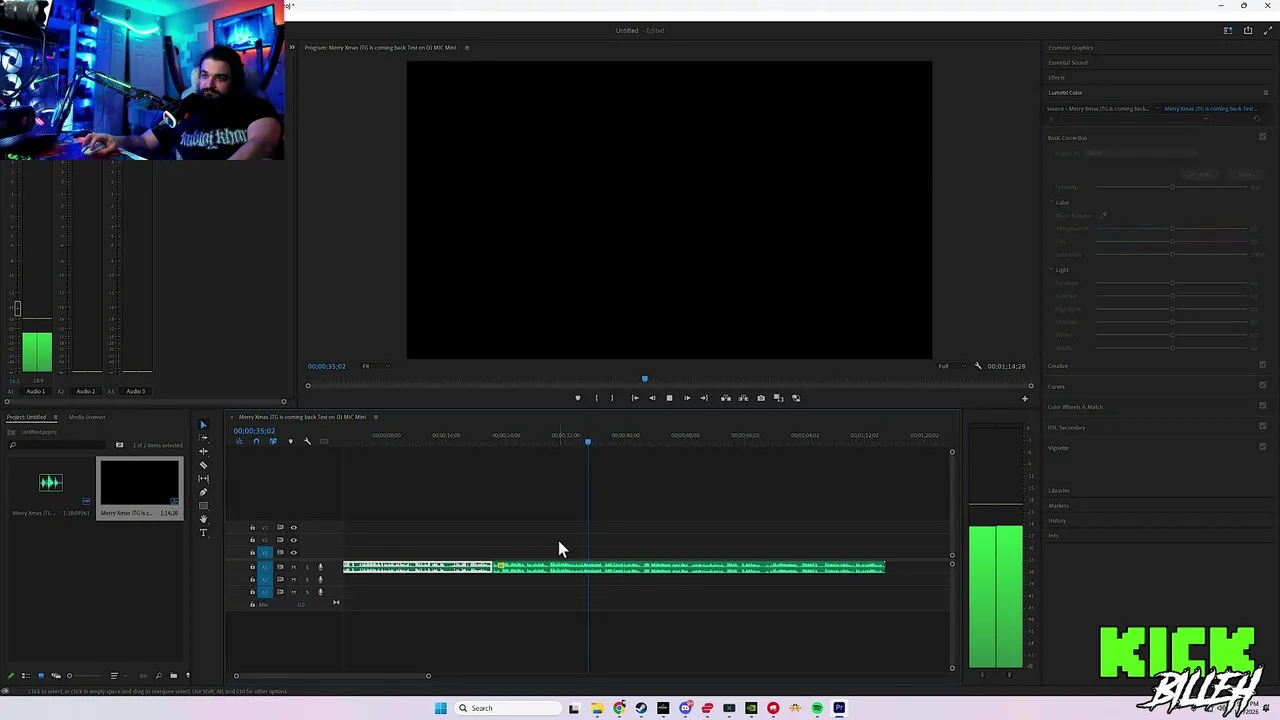Select the Razor tool
Screen dimensions: 1280x720
click(203, 465)
